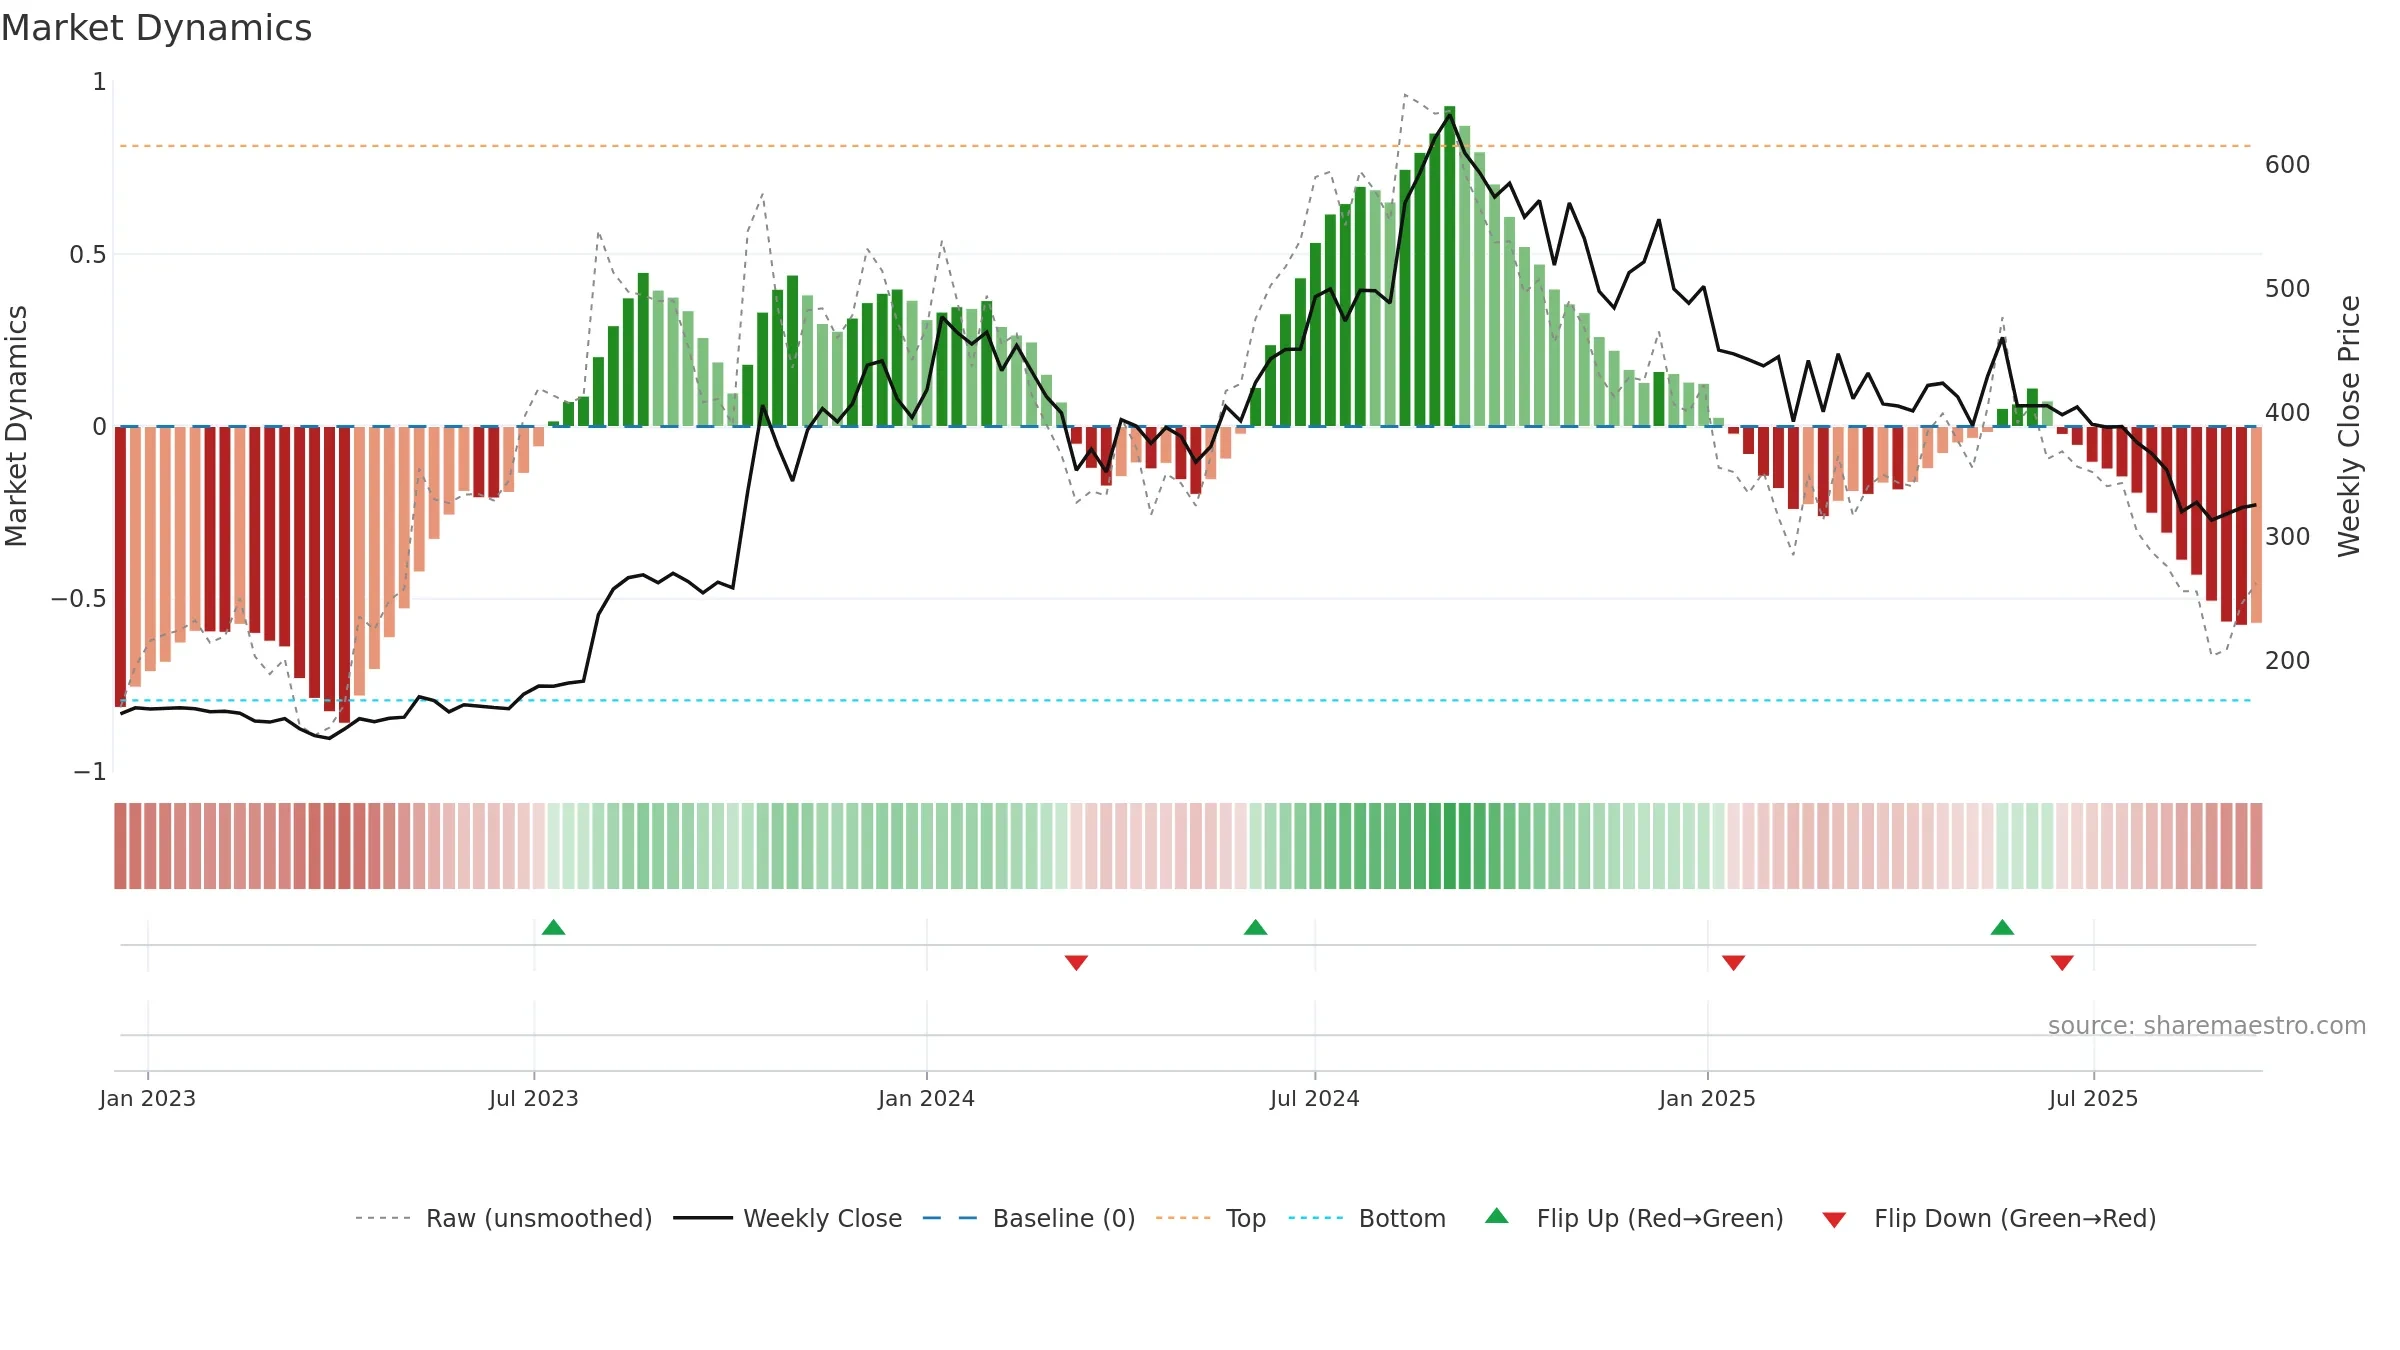This screenshot has height=1350, width=2400.
Task: Click the Flip Up legend green triangle icon
Action: click(1496, 1216)
